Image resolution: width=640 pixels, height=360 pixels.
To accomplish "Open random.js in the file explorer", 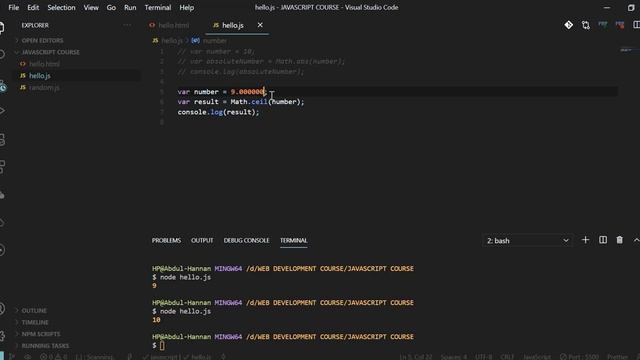I will coord(44,87).
